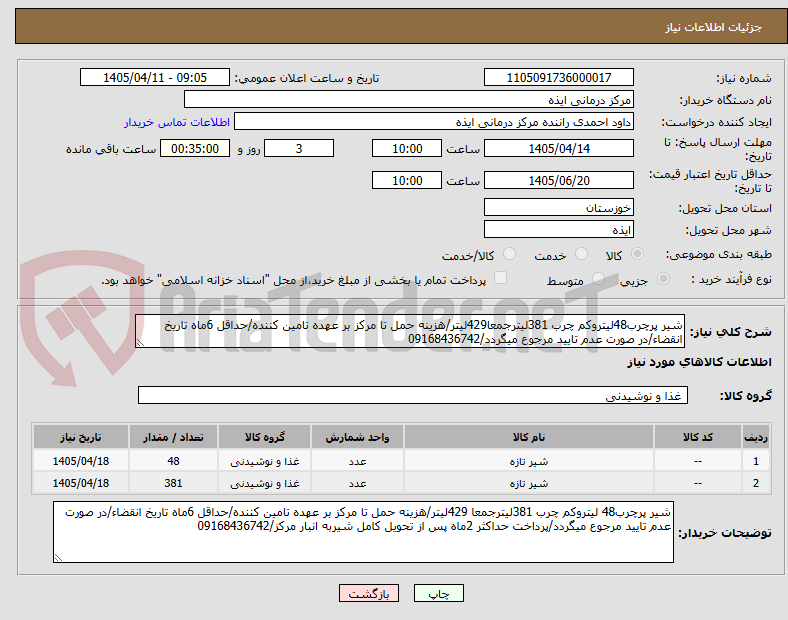Image resolution: width=788 pixels, height=620 pixels.
Task: Click the deadline hour field beside 1405/04/14
Action: (x=407, y=148)
